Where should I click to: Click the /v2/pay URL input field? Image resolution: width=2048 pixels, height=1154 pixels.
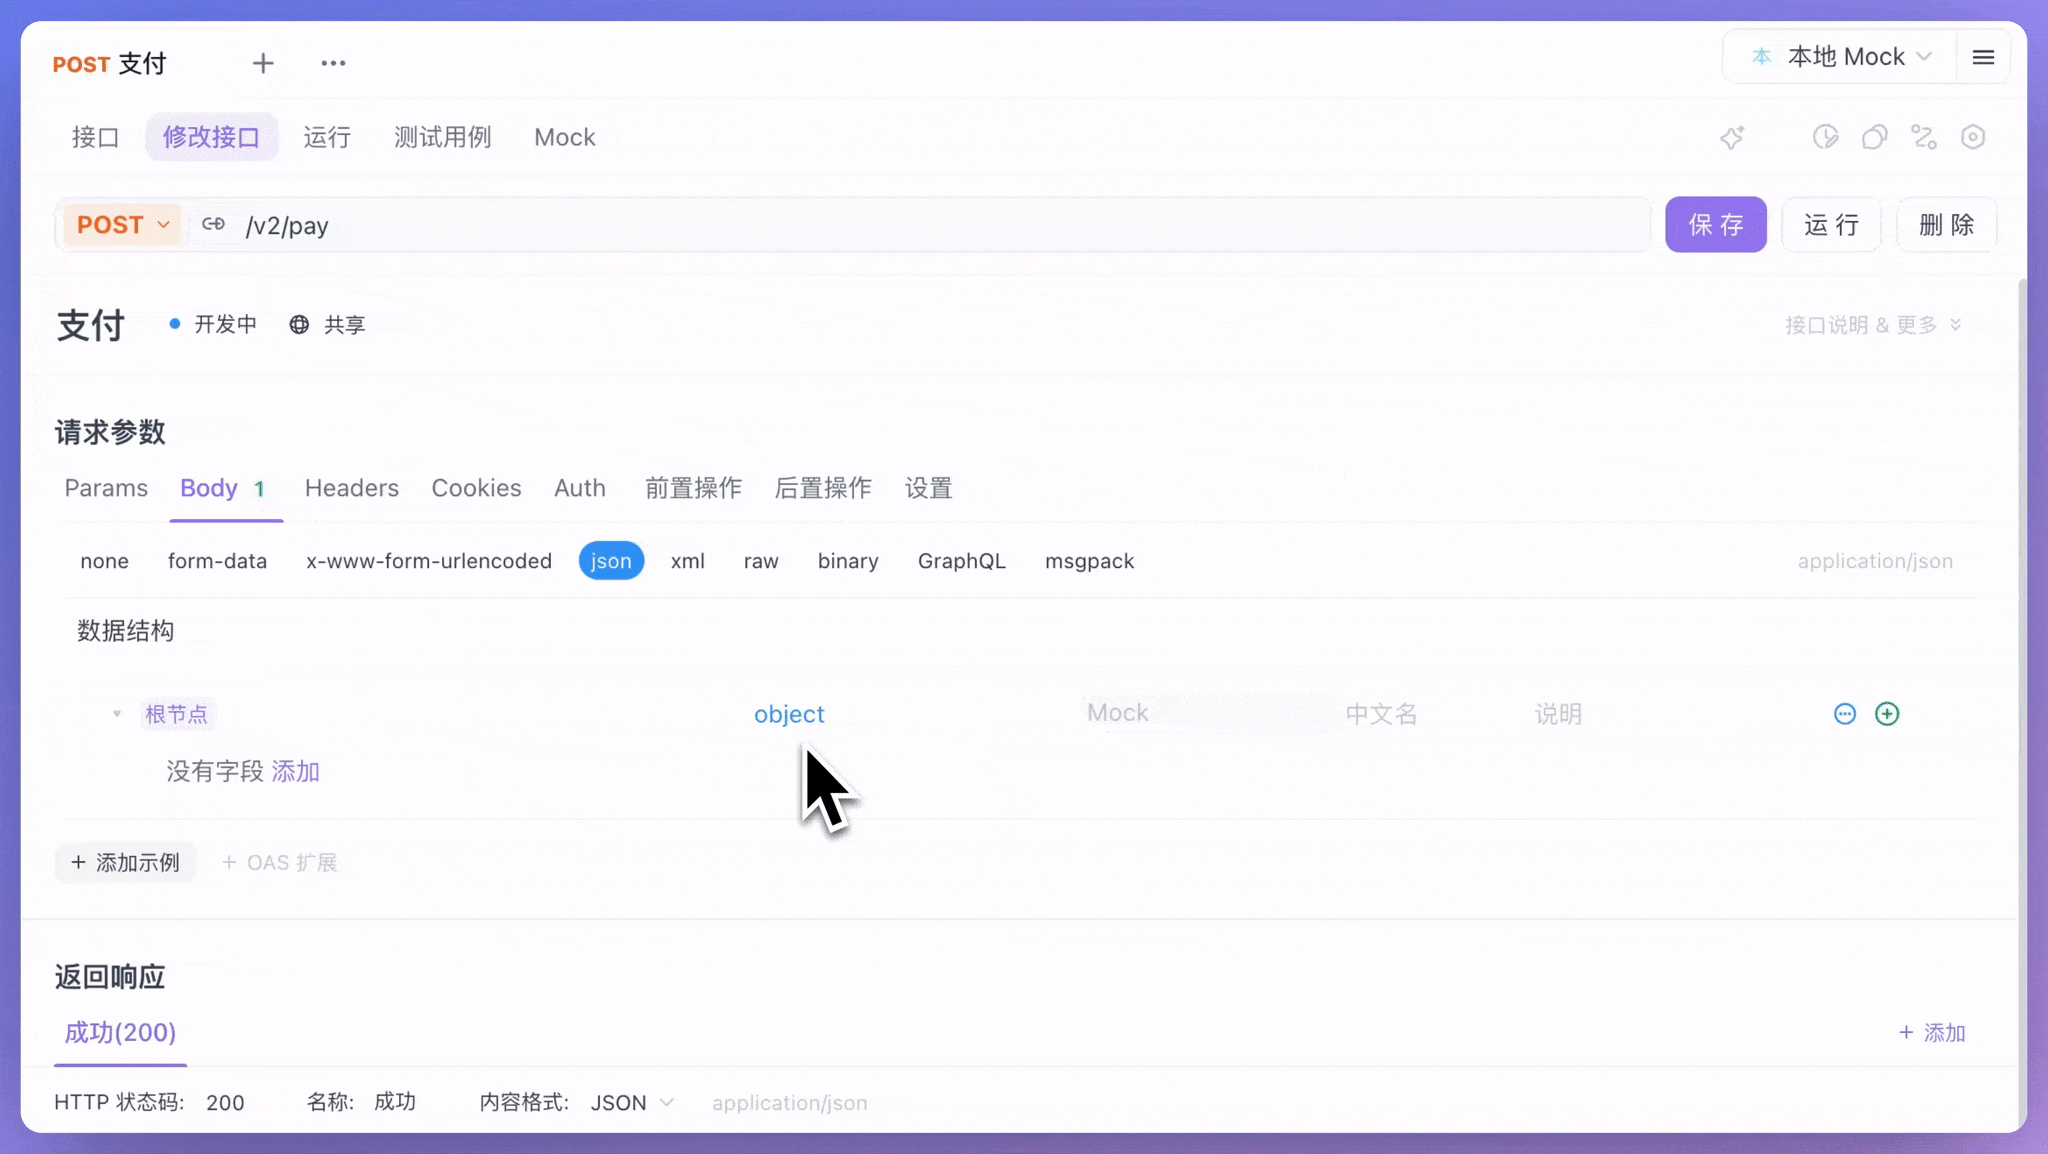900,226
